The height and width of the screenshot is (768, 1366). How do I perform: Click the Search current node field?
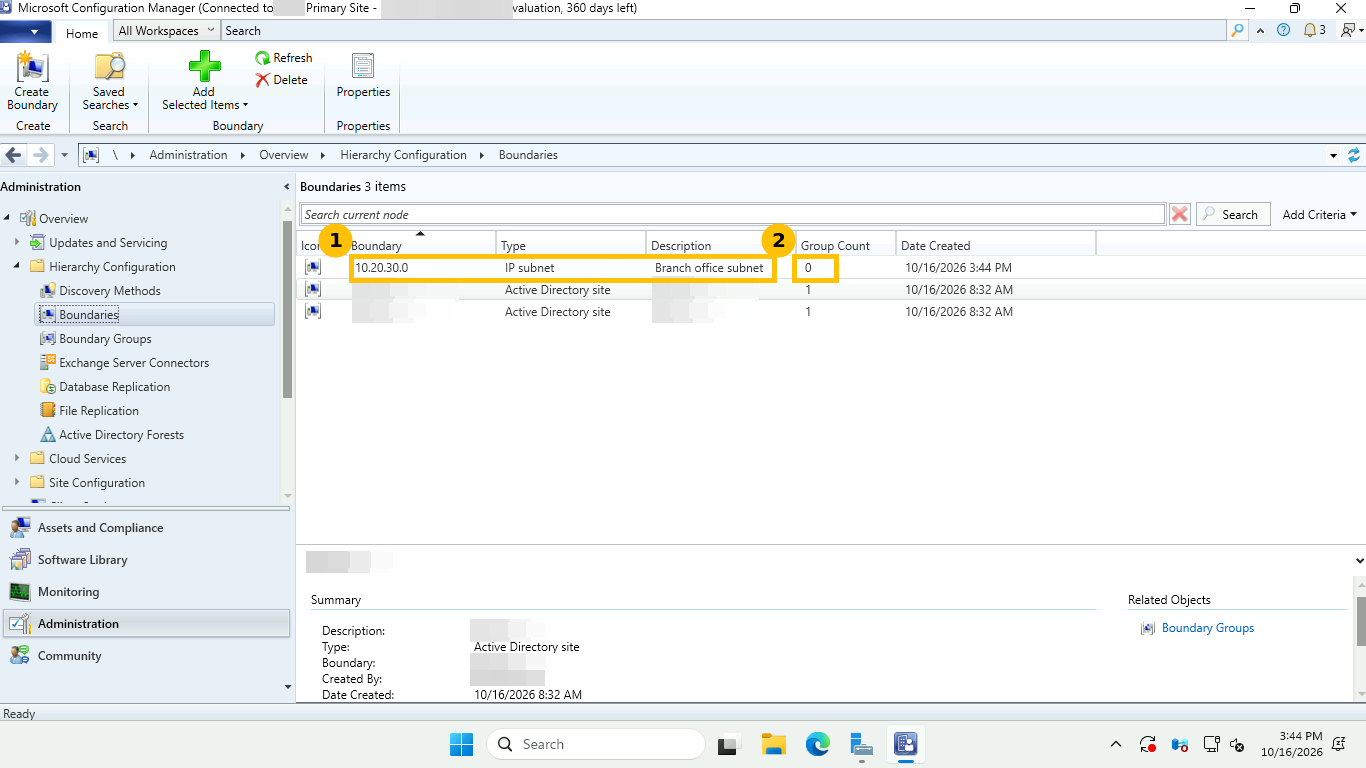click(733, 214)
